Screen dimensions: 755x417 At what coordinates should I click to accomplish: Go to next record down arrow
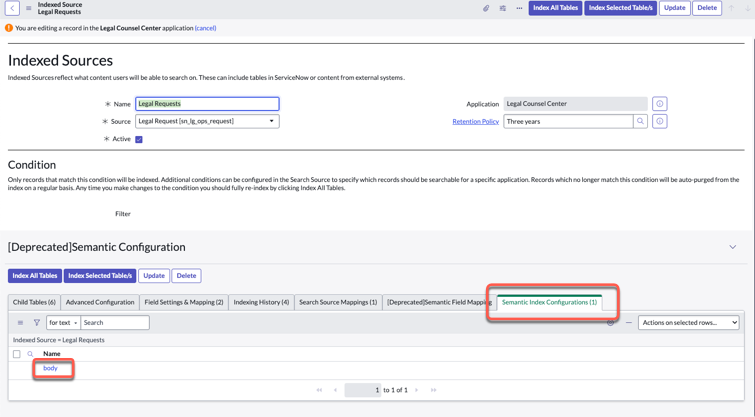[748, 8]
